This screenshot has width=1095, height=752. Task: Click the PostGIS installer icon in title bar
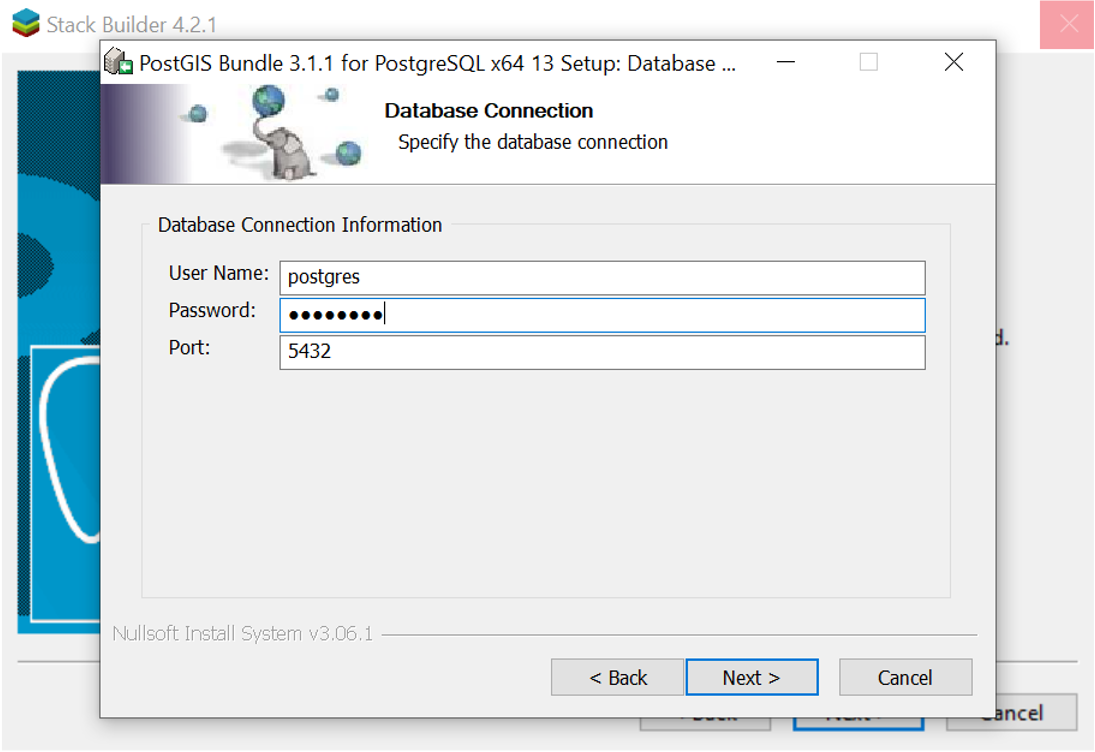119,63
